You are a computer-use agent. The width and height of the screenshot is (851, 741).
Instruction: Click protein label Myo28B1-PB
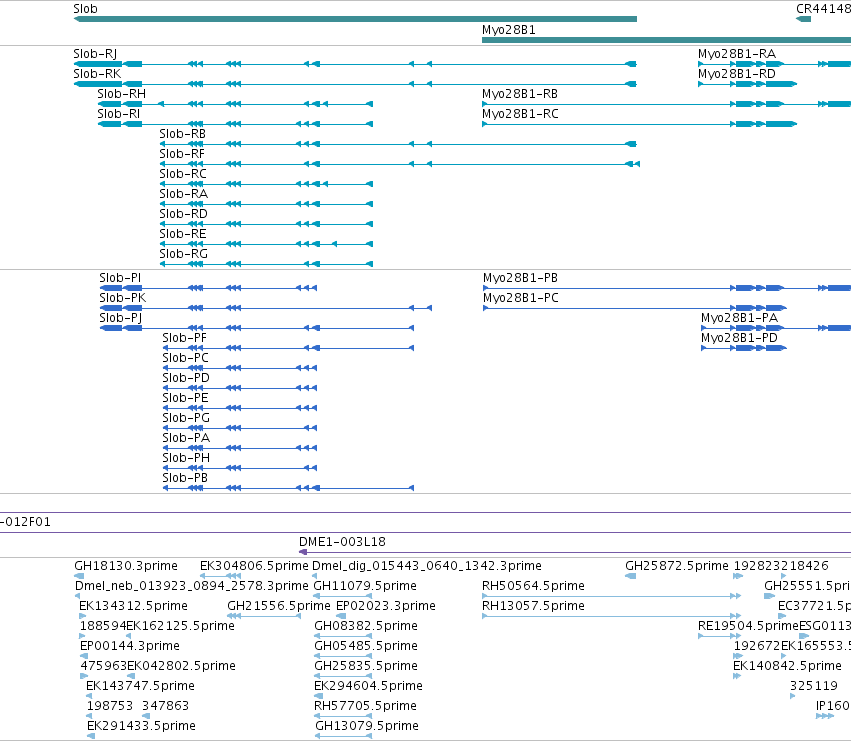click(x=520, y=278)
